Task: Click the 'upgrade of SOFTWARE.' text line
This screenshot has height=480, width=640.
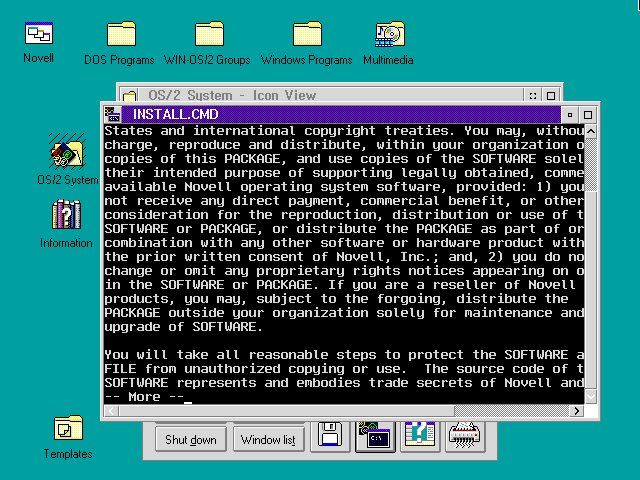Action: [x=183, y=327]
